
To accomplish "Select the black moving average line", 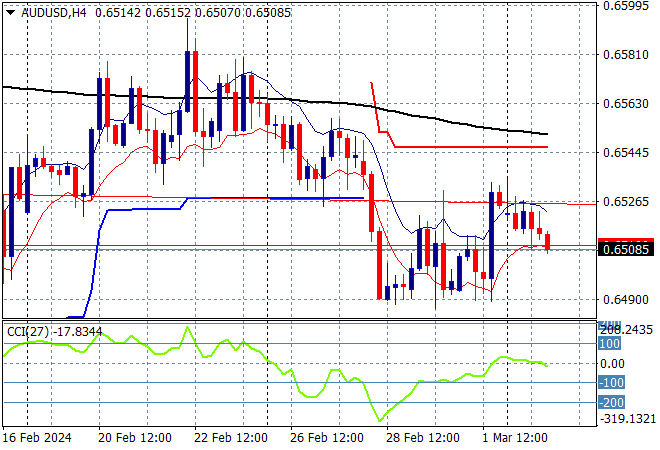I will tap(300, 101).
